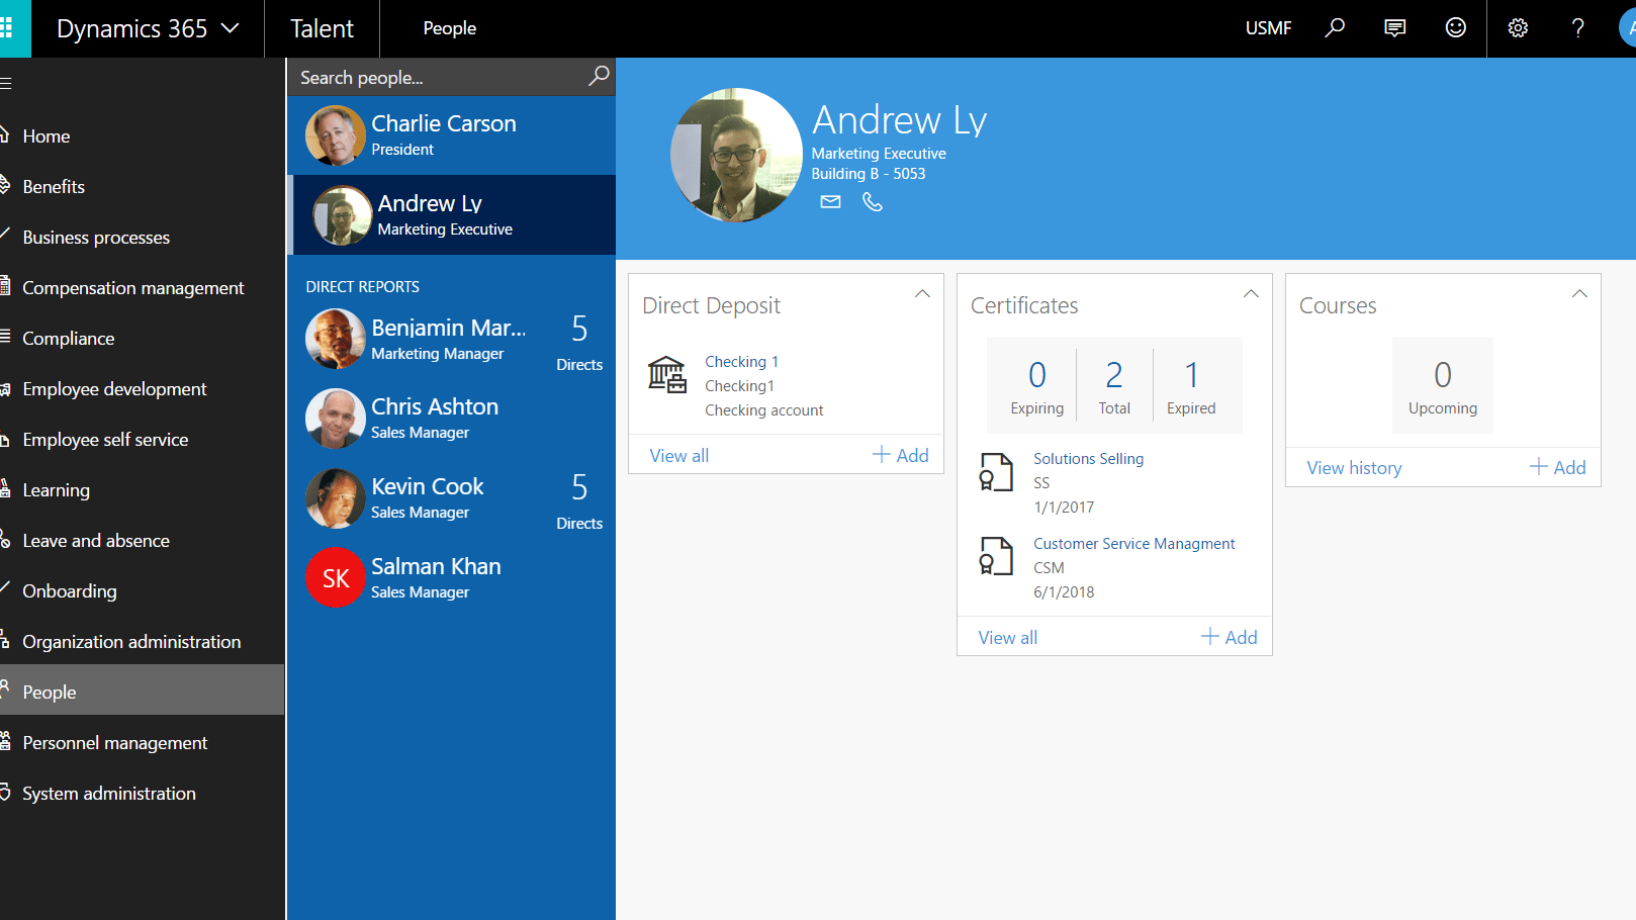Screen dimensions: 1636x920
Task: Open the app launcher waffle icon
Action: point(8,28)
